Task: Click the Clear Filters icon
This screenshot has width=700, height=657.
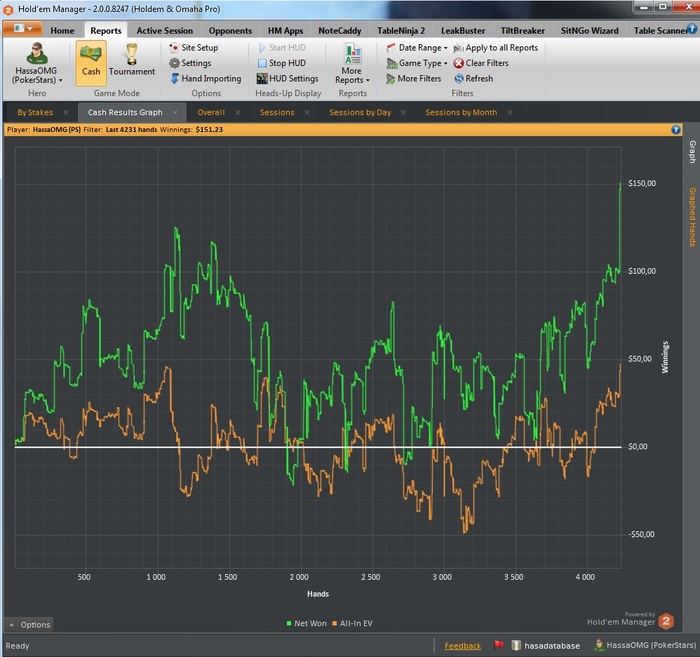Action: click(x=459, y=63)
